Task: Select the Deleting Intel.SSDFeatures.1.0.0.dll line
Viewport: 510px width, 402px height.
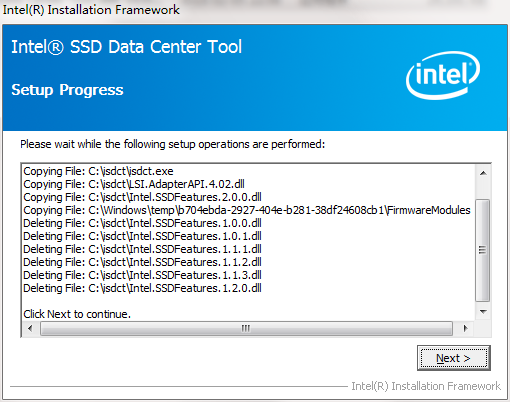Action: pyautogui.click(x=142, y=223)
